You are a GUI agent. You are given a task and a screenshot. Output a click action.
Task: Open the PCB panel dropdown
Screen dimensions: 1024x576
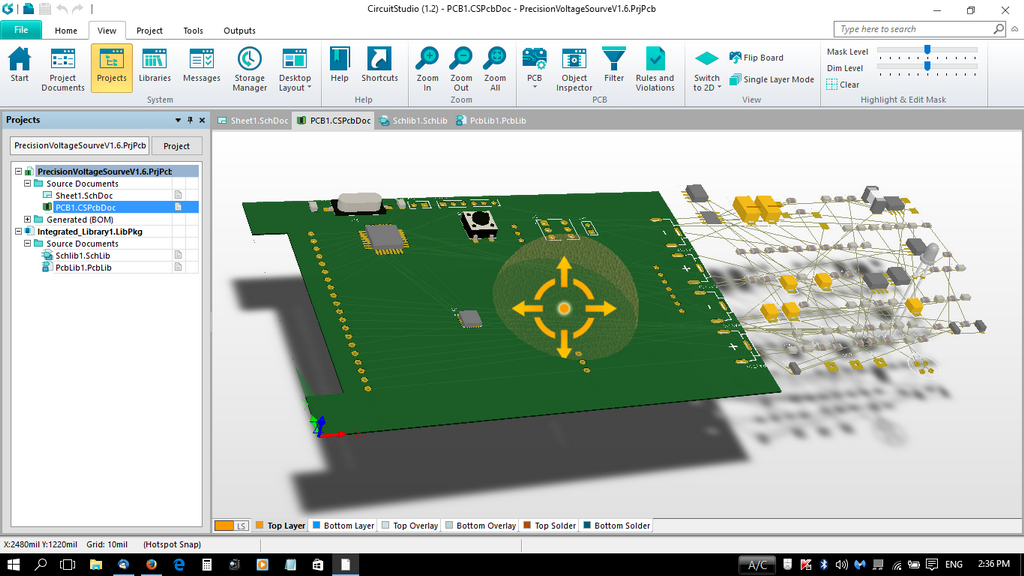tap(534, 69)
